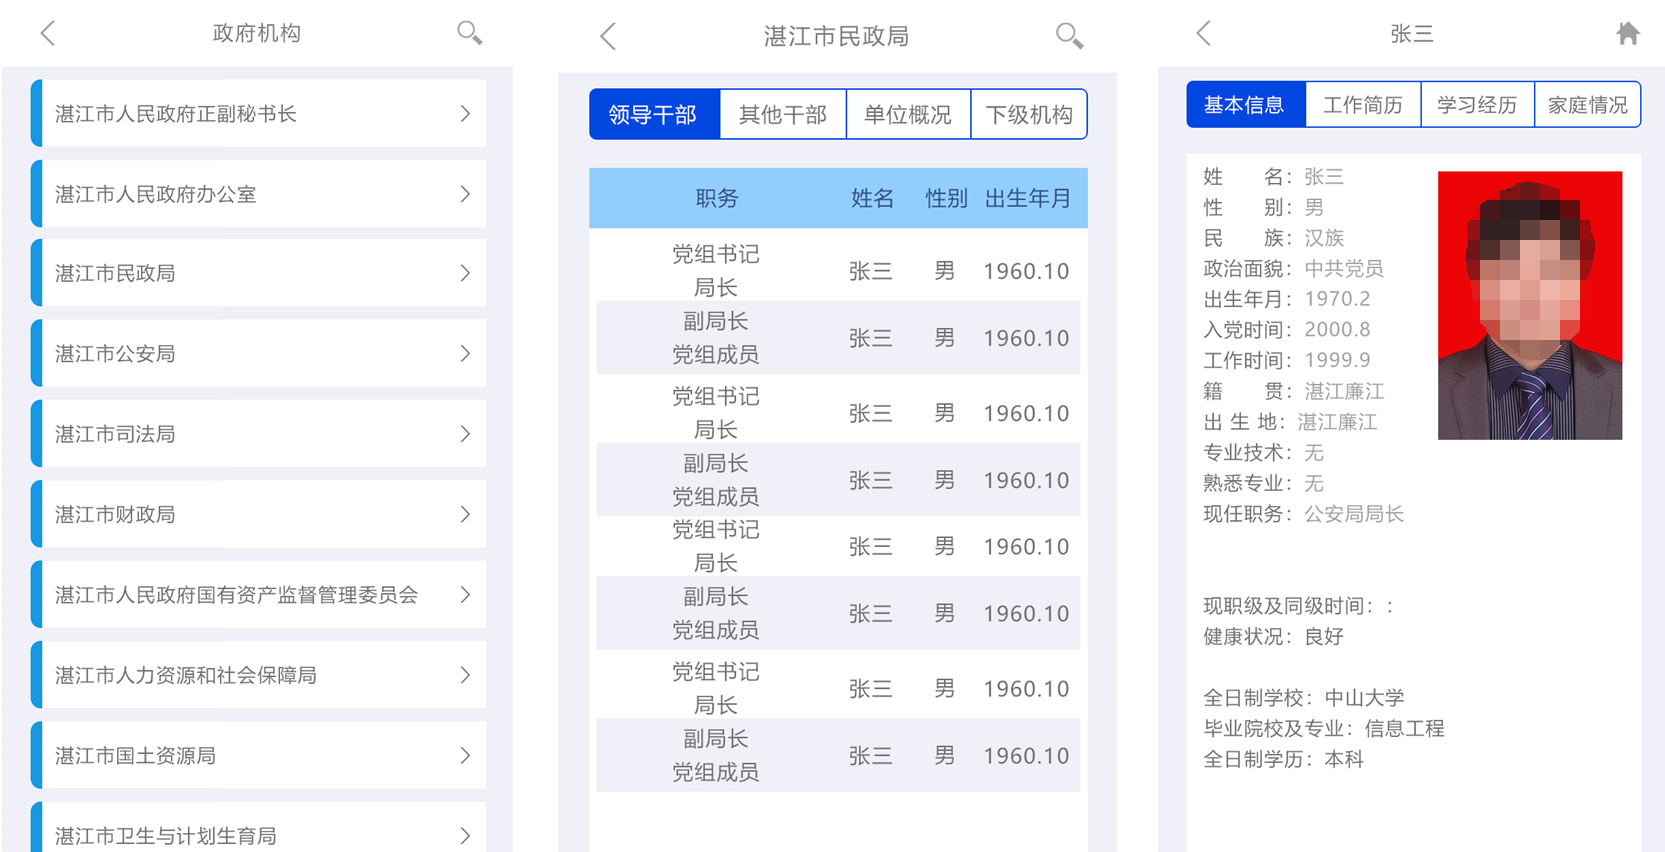Tap search icon in 湛江市民政局 header
Image resolution: width=1665 pixels, height=852 pixels.
pyautogui.click(x=1068, y=37)
